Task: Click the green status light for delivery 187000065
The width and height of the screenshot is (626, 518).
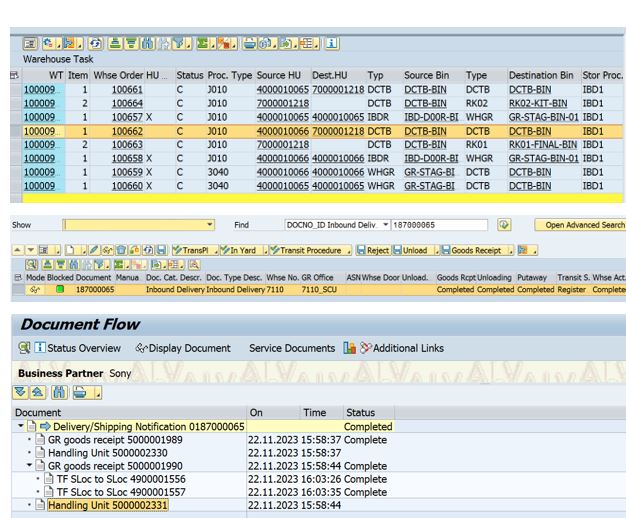Action: click(x=60, y=290)
